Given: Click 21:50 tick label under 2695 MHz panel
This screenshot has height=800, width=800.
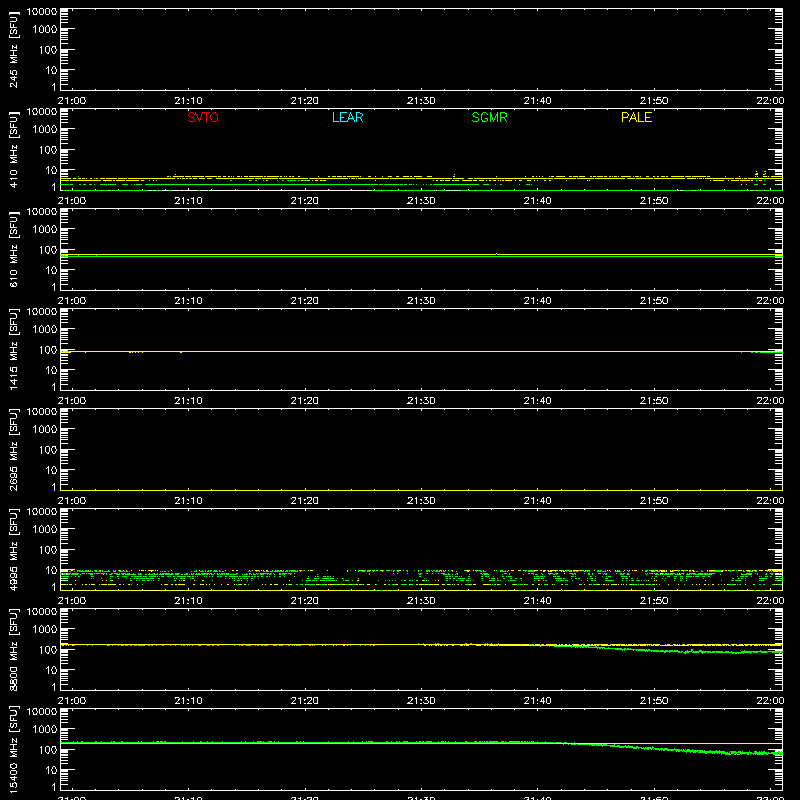Looking at the screenshot, I should (654, 501).
